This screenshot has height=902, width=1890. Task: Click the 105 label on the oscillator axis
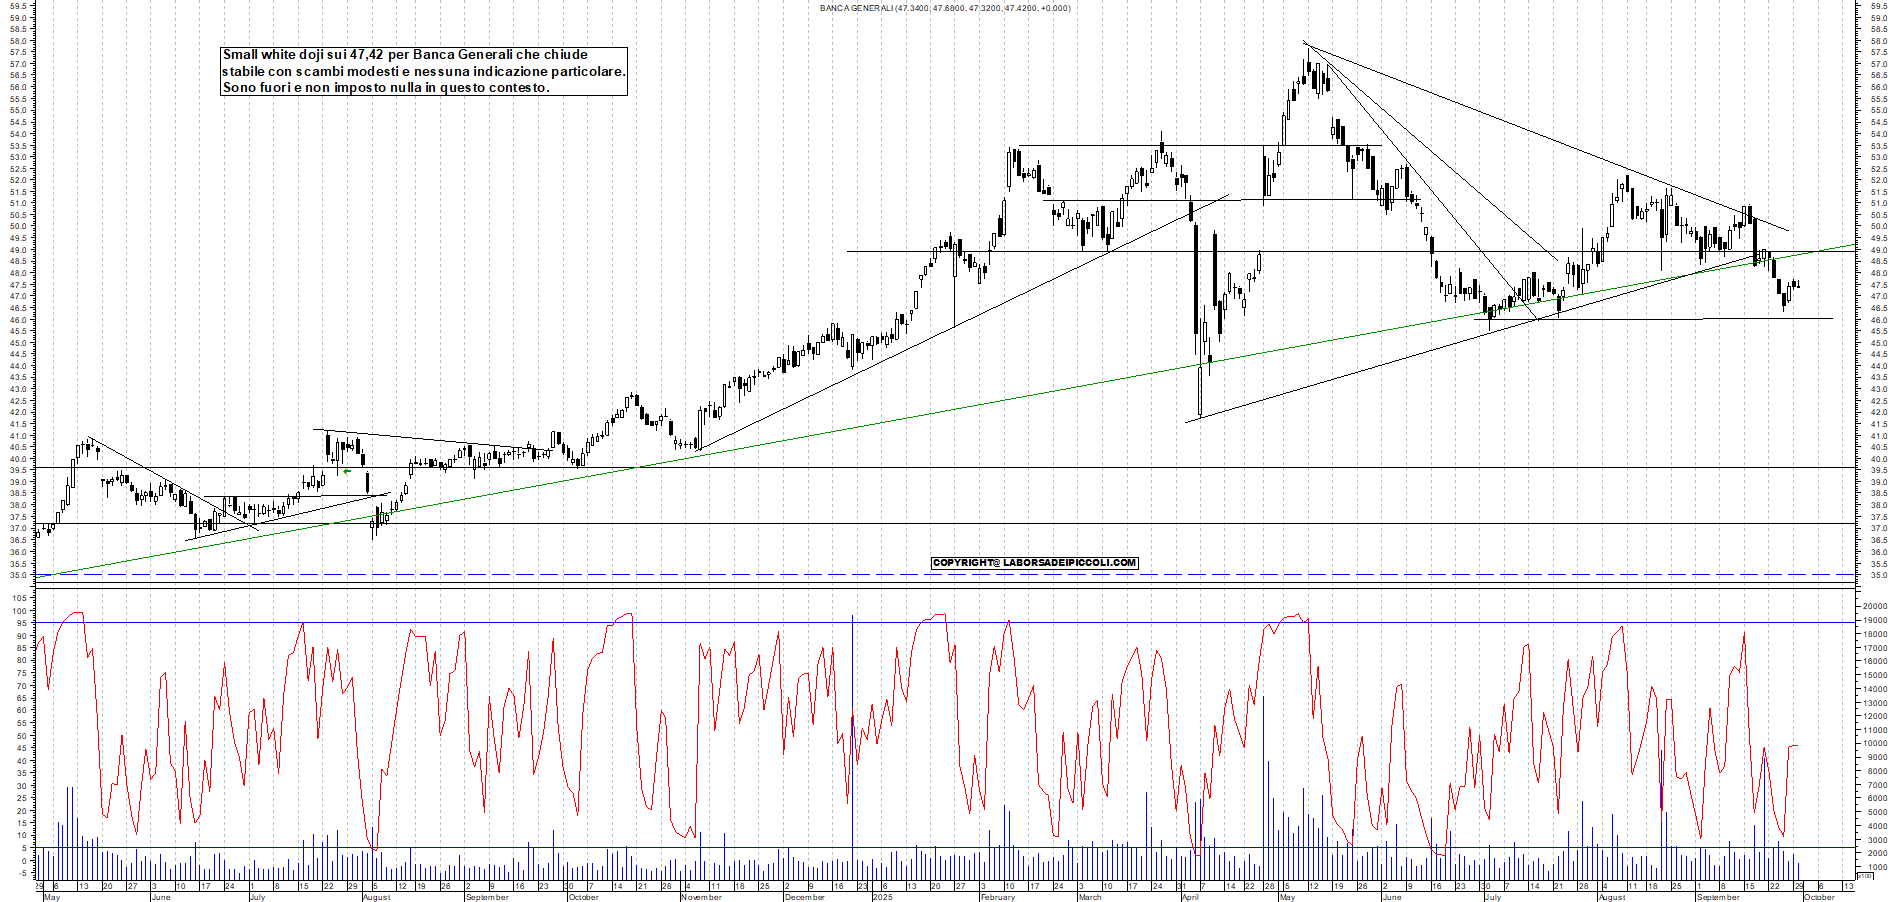20,598
